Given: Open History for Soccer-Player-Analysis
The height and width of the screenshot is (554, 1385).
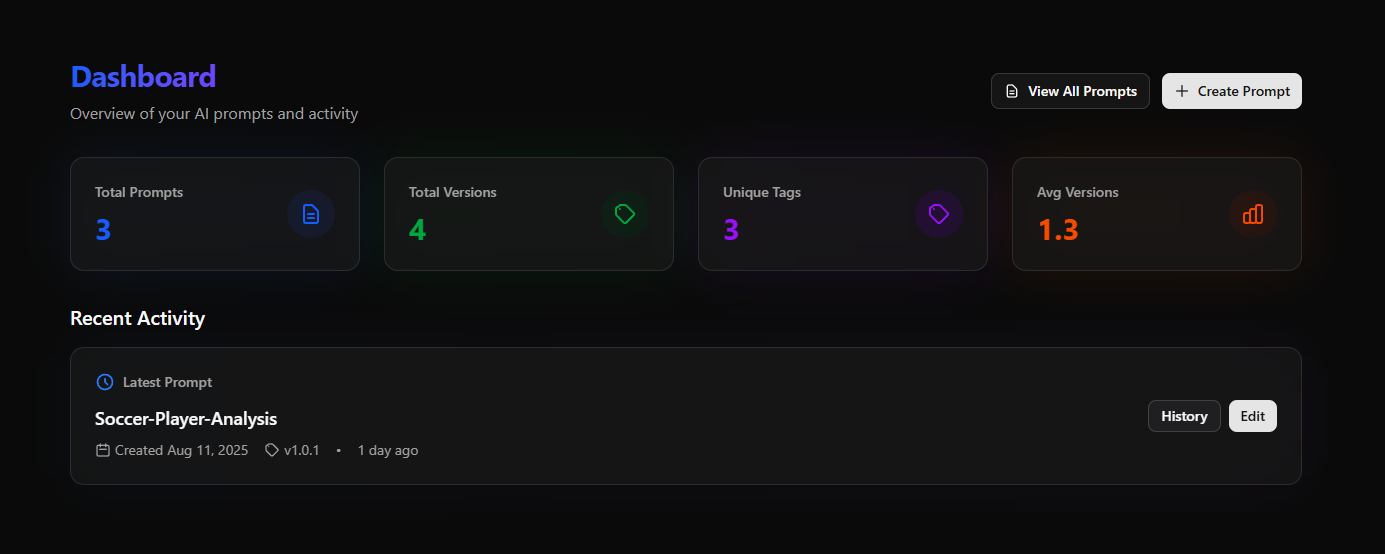Looking at the screenshot, I should 1184,416.
